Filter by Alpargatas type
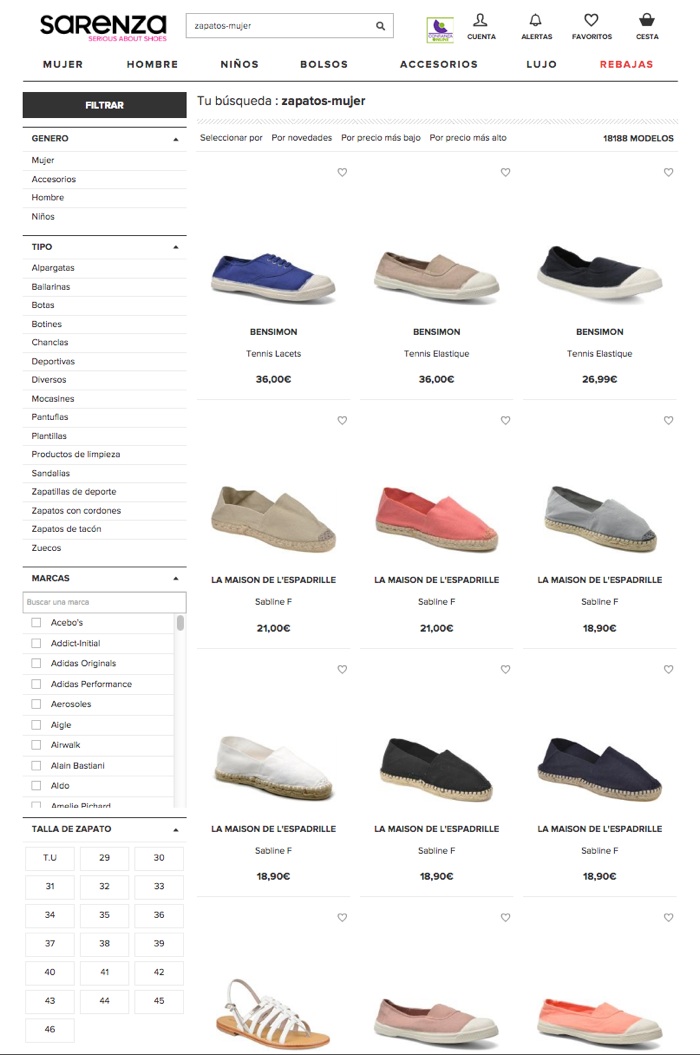Viewport: 700px width, 1055px height. pos(52,268)
